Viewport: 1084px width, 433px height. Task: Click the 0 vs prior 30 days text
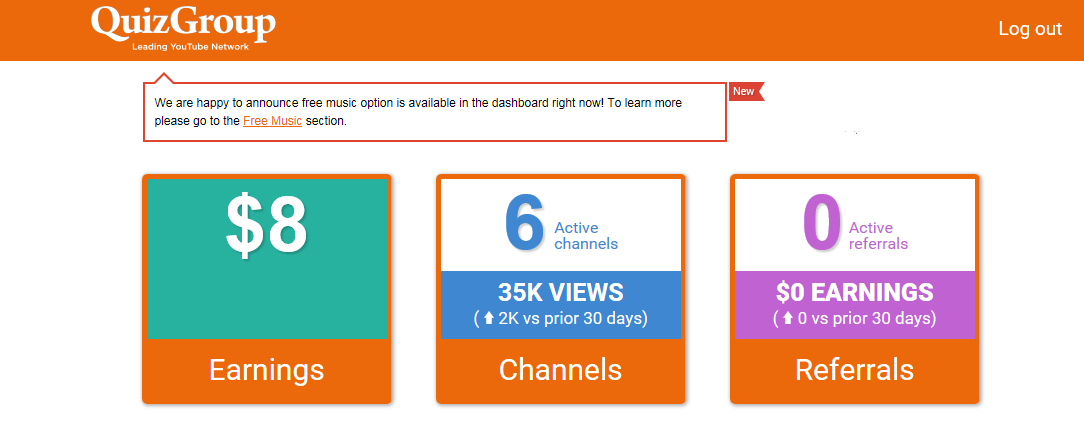pos(854,319)
